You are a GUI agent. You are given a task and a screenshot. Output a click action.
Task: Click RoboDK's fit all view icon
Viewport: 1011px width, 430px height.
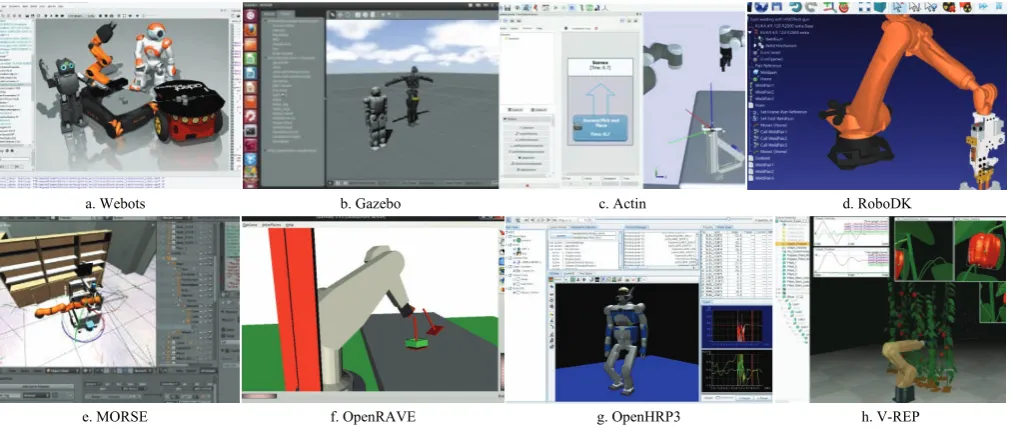pos(865,6)
